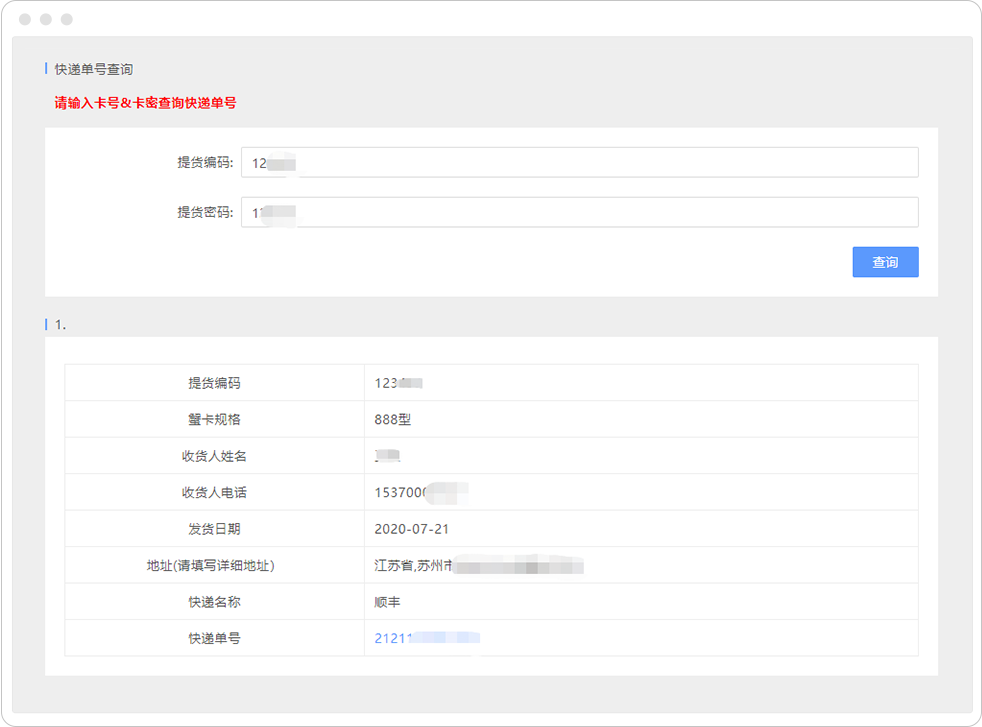Click the 快递名称 value 顺丰
Viewport: 982px width, 727px height.
click(388, 602)
